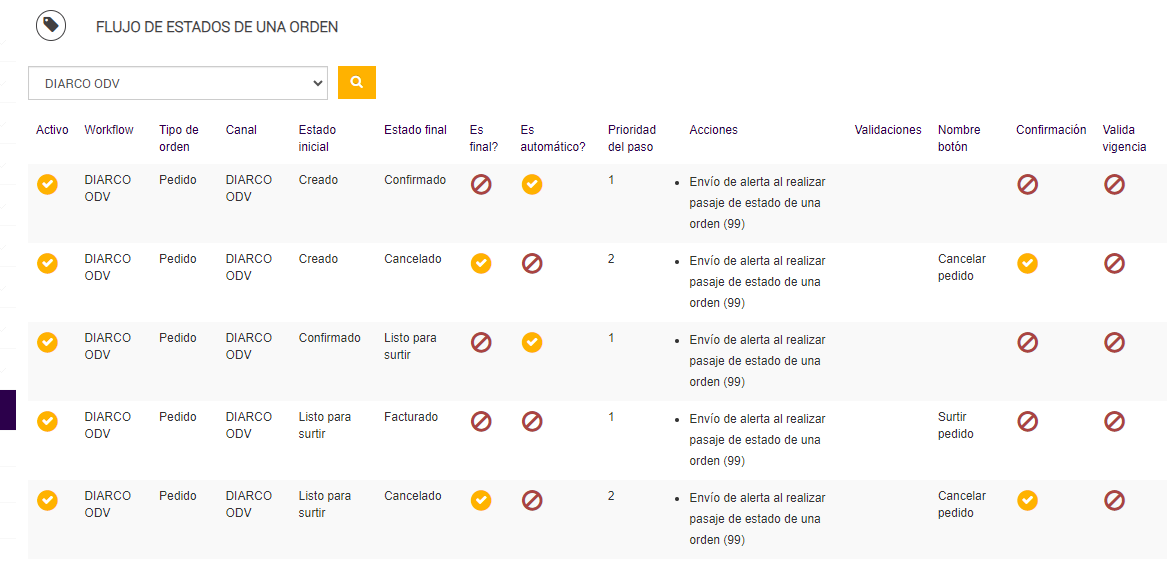Click priority number 2 in last row
The image size is (1174, 567).
coord(611,496)
